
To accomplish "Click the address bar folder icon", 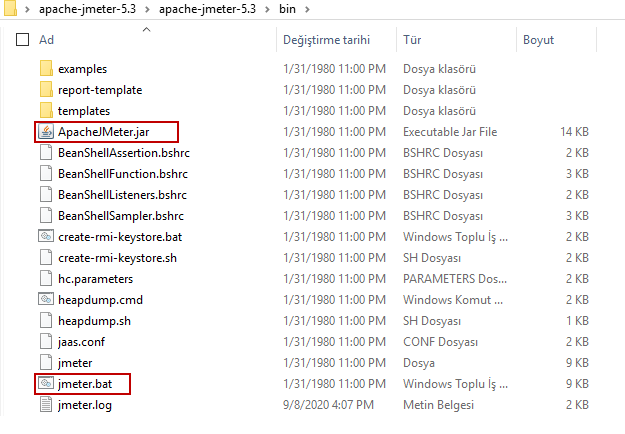I will pos(10,8).
